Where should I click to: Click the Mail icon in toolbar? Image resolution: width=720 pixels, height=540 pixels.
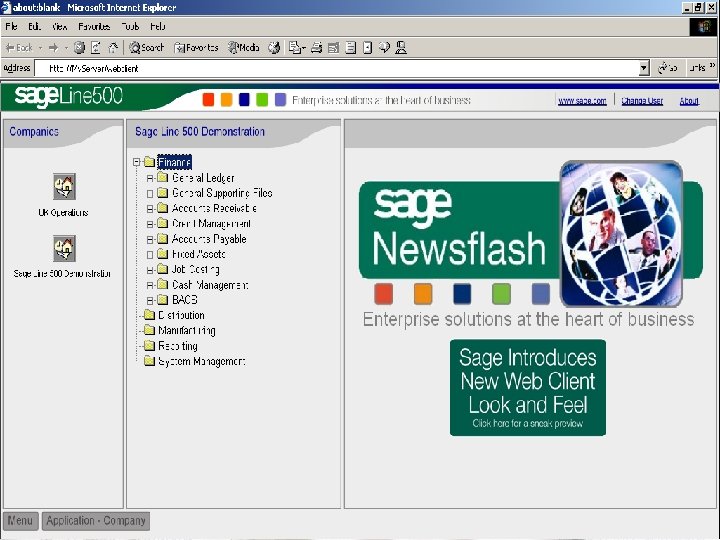point(297,47)
